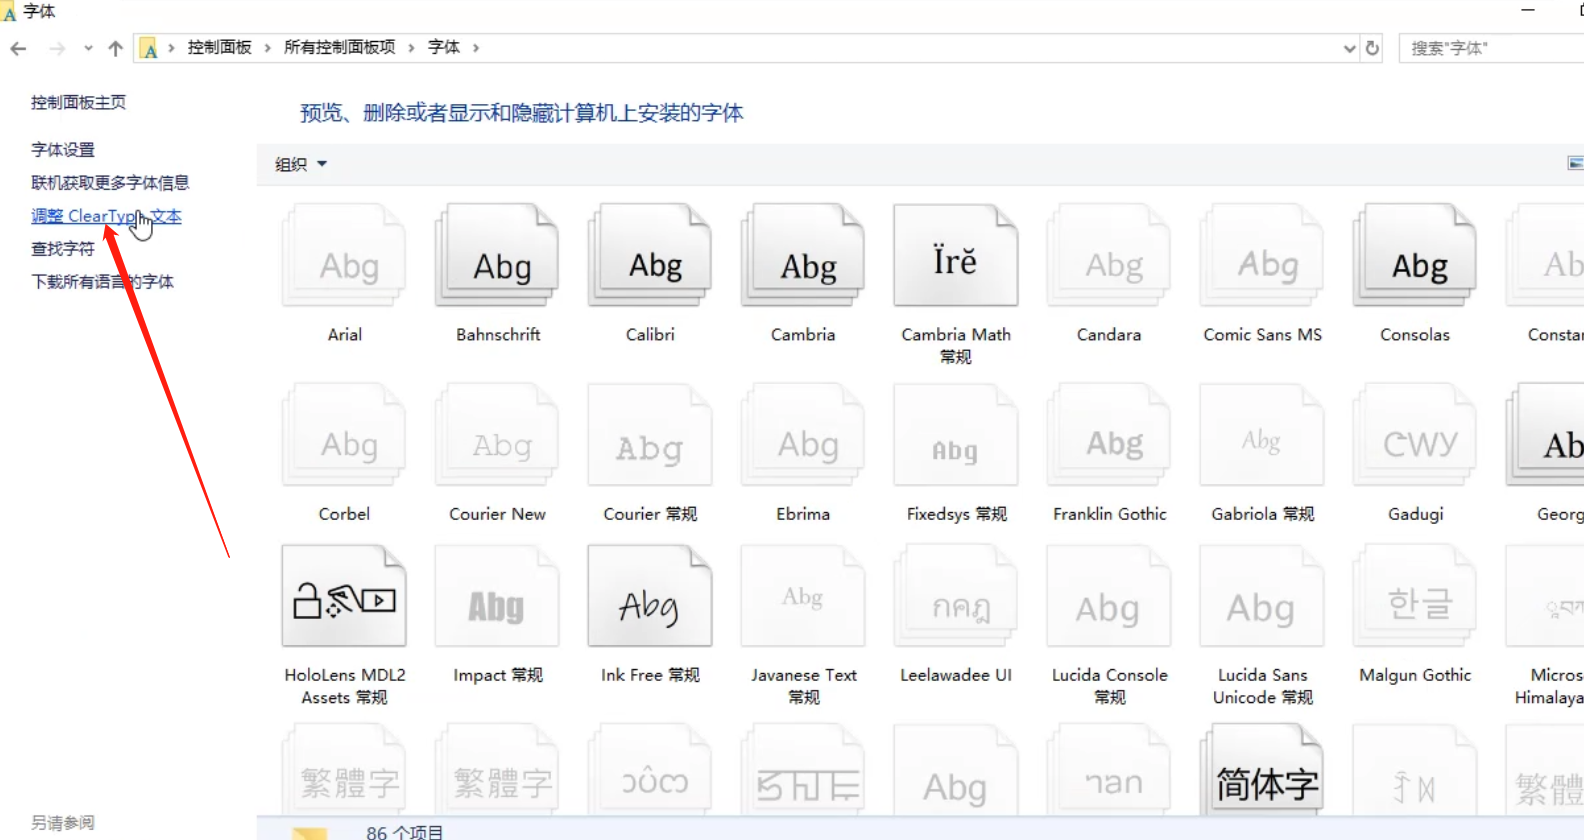Click the 联机获取更多字体信息 link
Screen dimensions: 1584x840
[110, 183]
